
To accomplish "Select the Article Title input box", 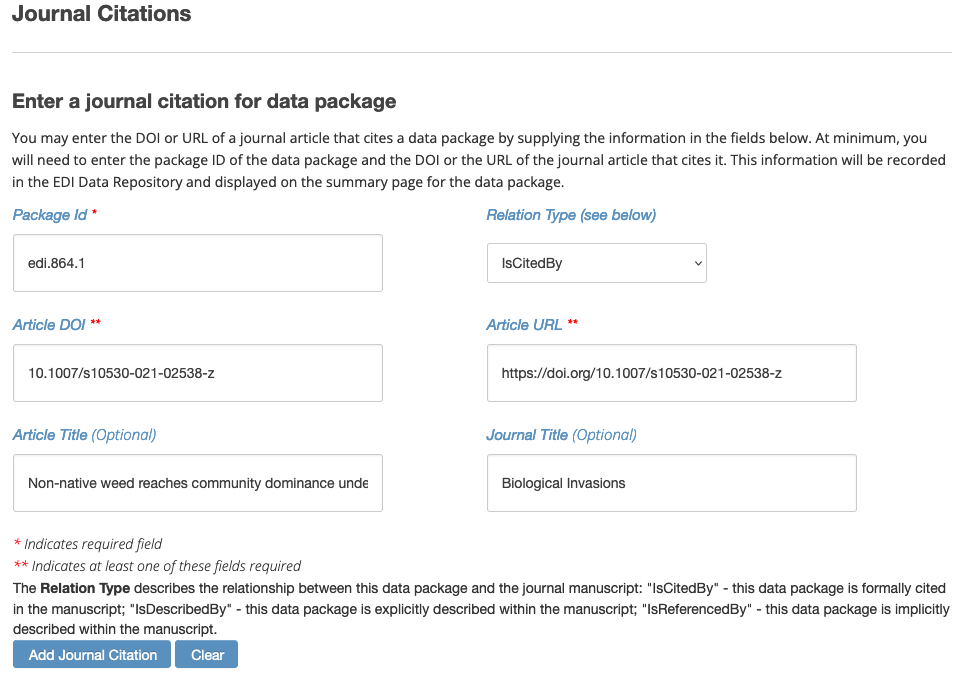I will point(198,483).
